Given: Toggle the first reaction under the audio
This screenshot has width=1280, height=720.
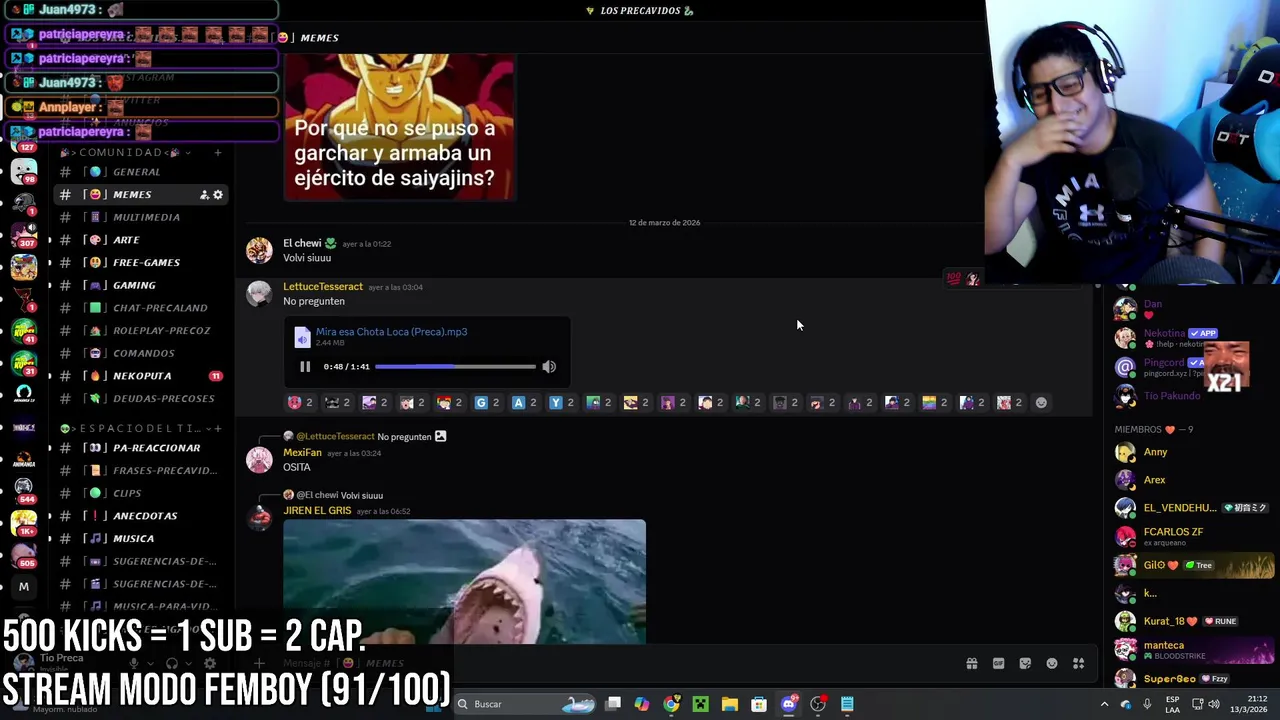Looking at the screenshot, I should [x=300, y=402].
